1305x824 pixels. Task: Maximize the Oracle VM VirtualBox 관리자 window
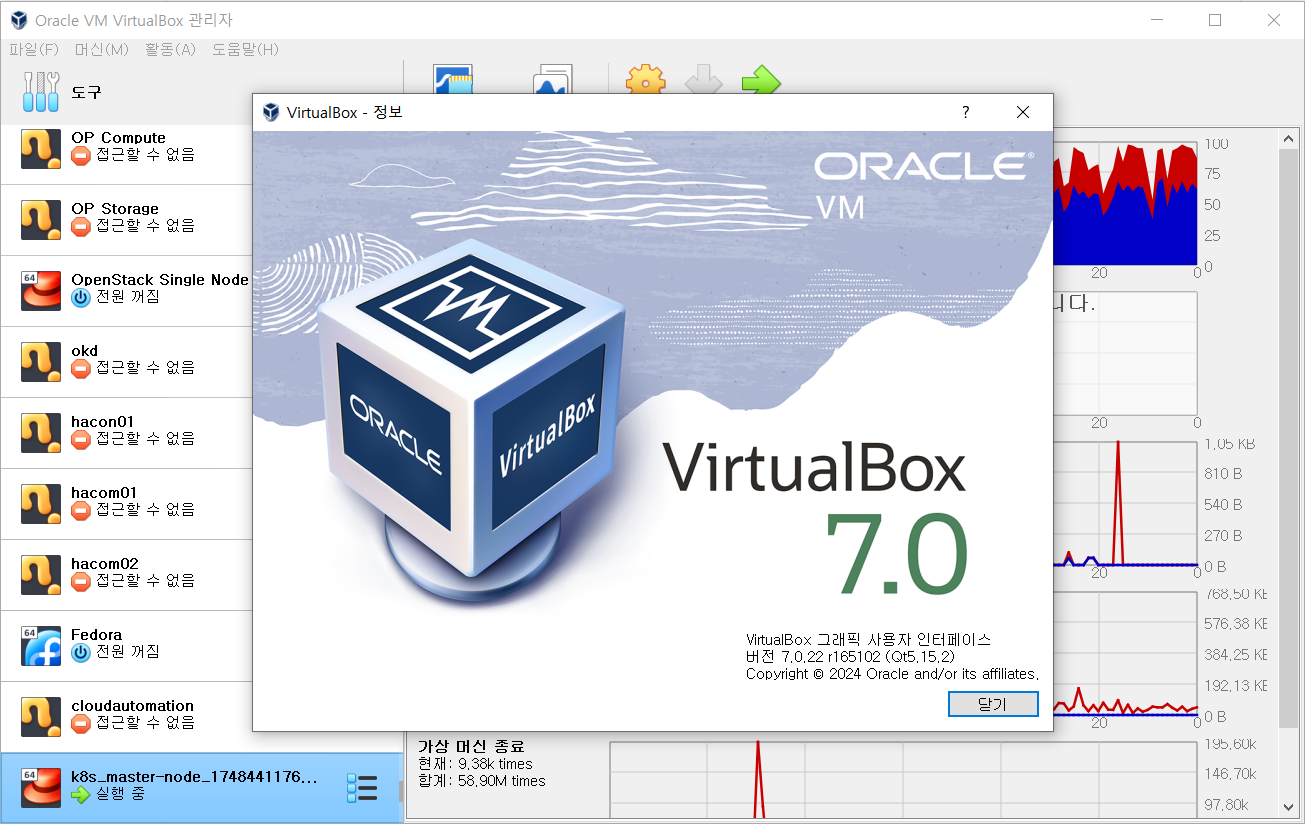(x=1215, y=20)
